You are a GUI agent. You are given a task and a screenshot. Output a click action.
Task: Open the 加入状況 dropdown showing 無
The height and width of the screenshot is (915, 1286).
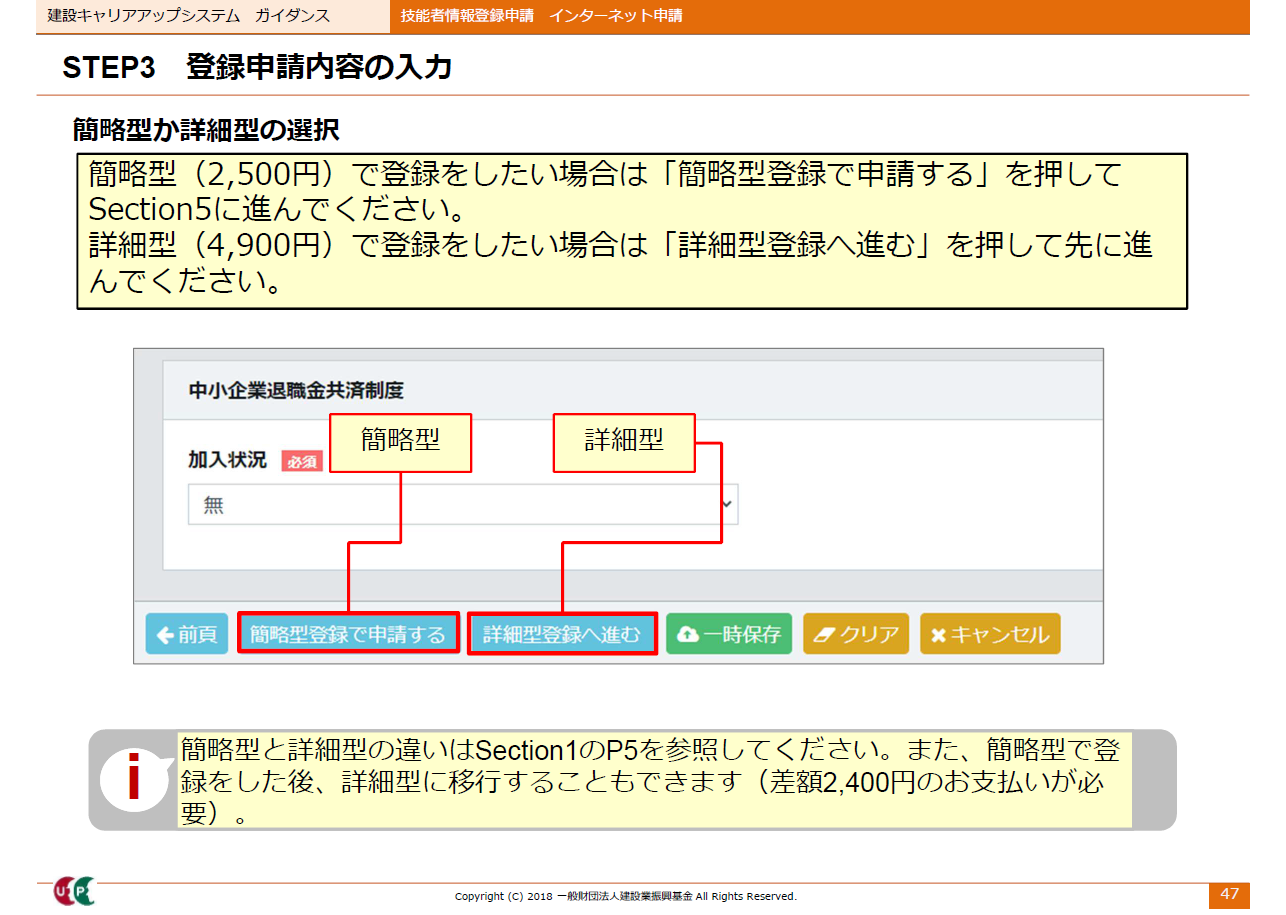[463, 505]
